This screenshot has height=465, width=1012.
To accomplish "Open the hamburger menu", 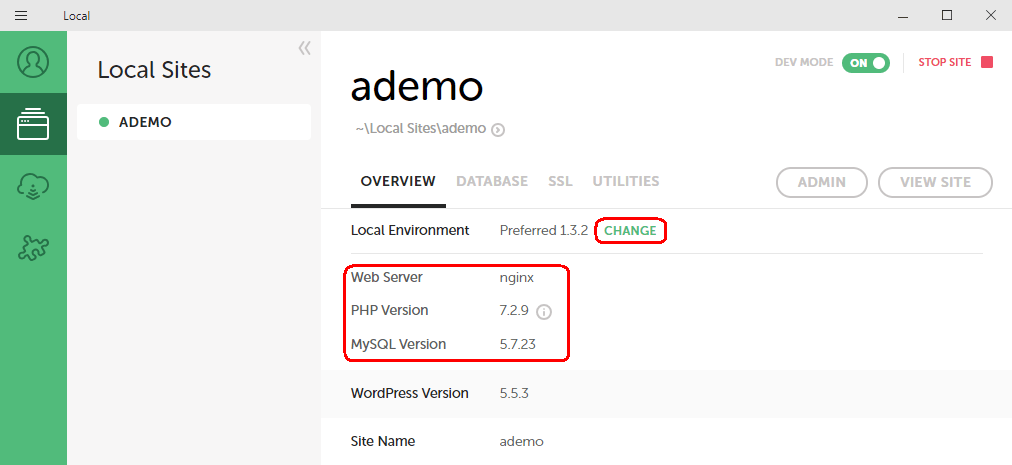I will point(21,16).
